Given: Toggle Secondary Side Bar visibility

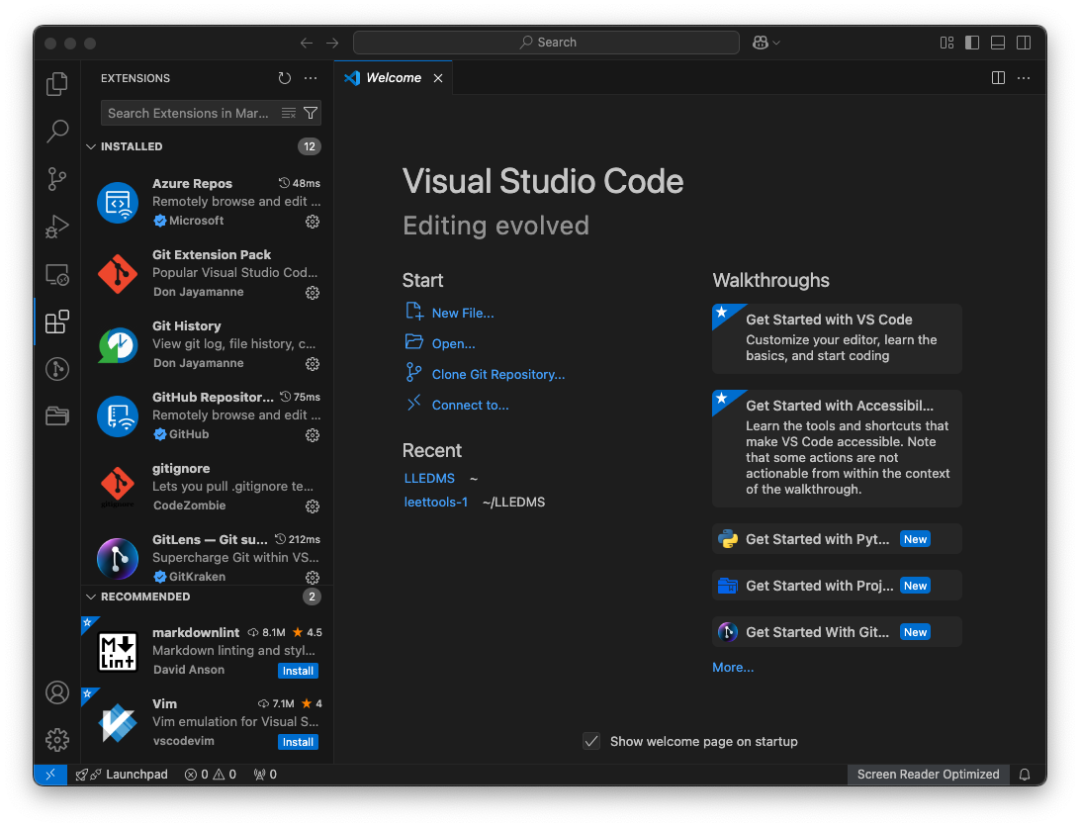Looking at the screenshot, I should pyautogui.click(x=1024, y=43).
